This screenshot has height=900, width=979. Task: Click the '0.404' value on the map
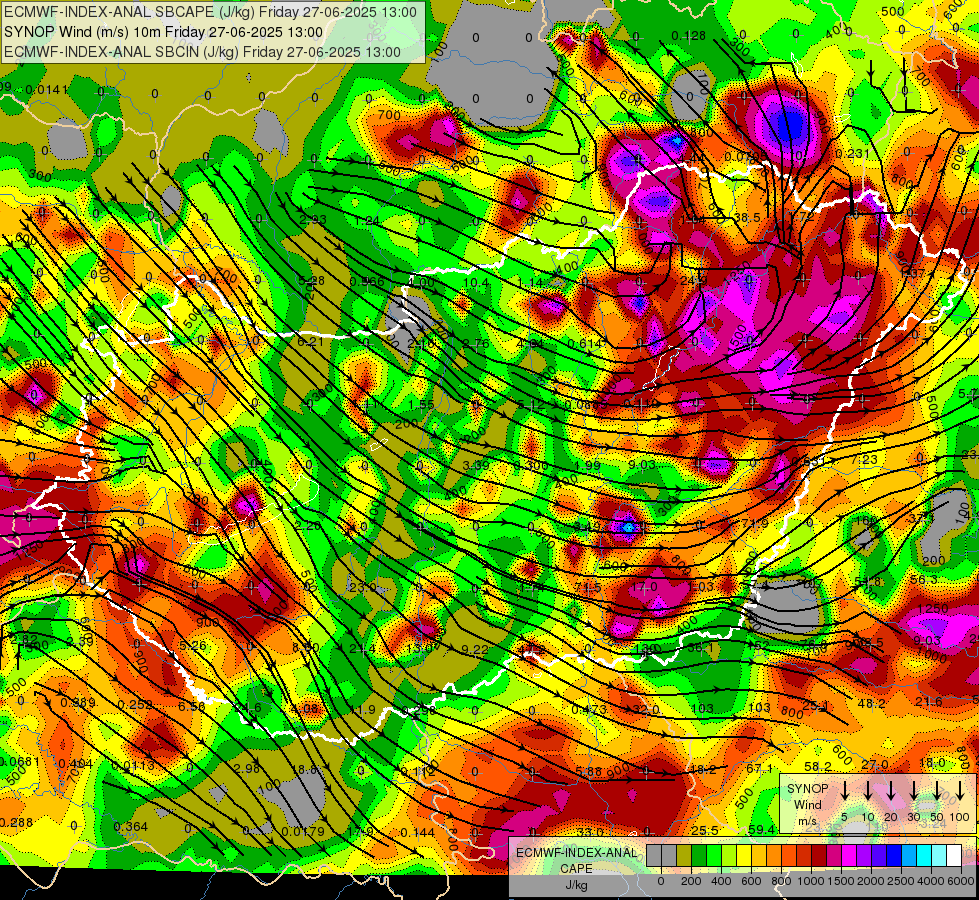pos(76,764)
